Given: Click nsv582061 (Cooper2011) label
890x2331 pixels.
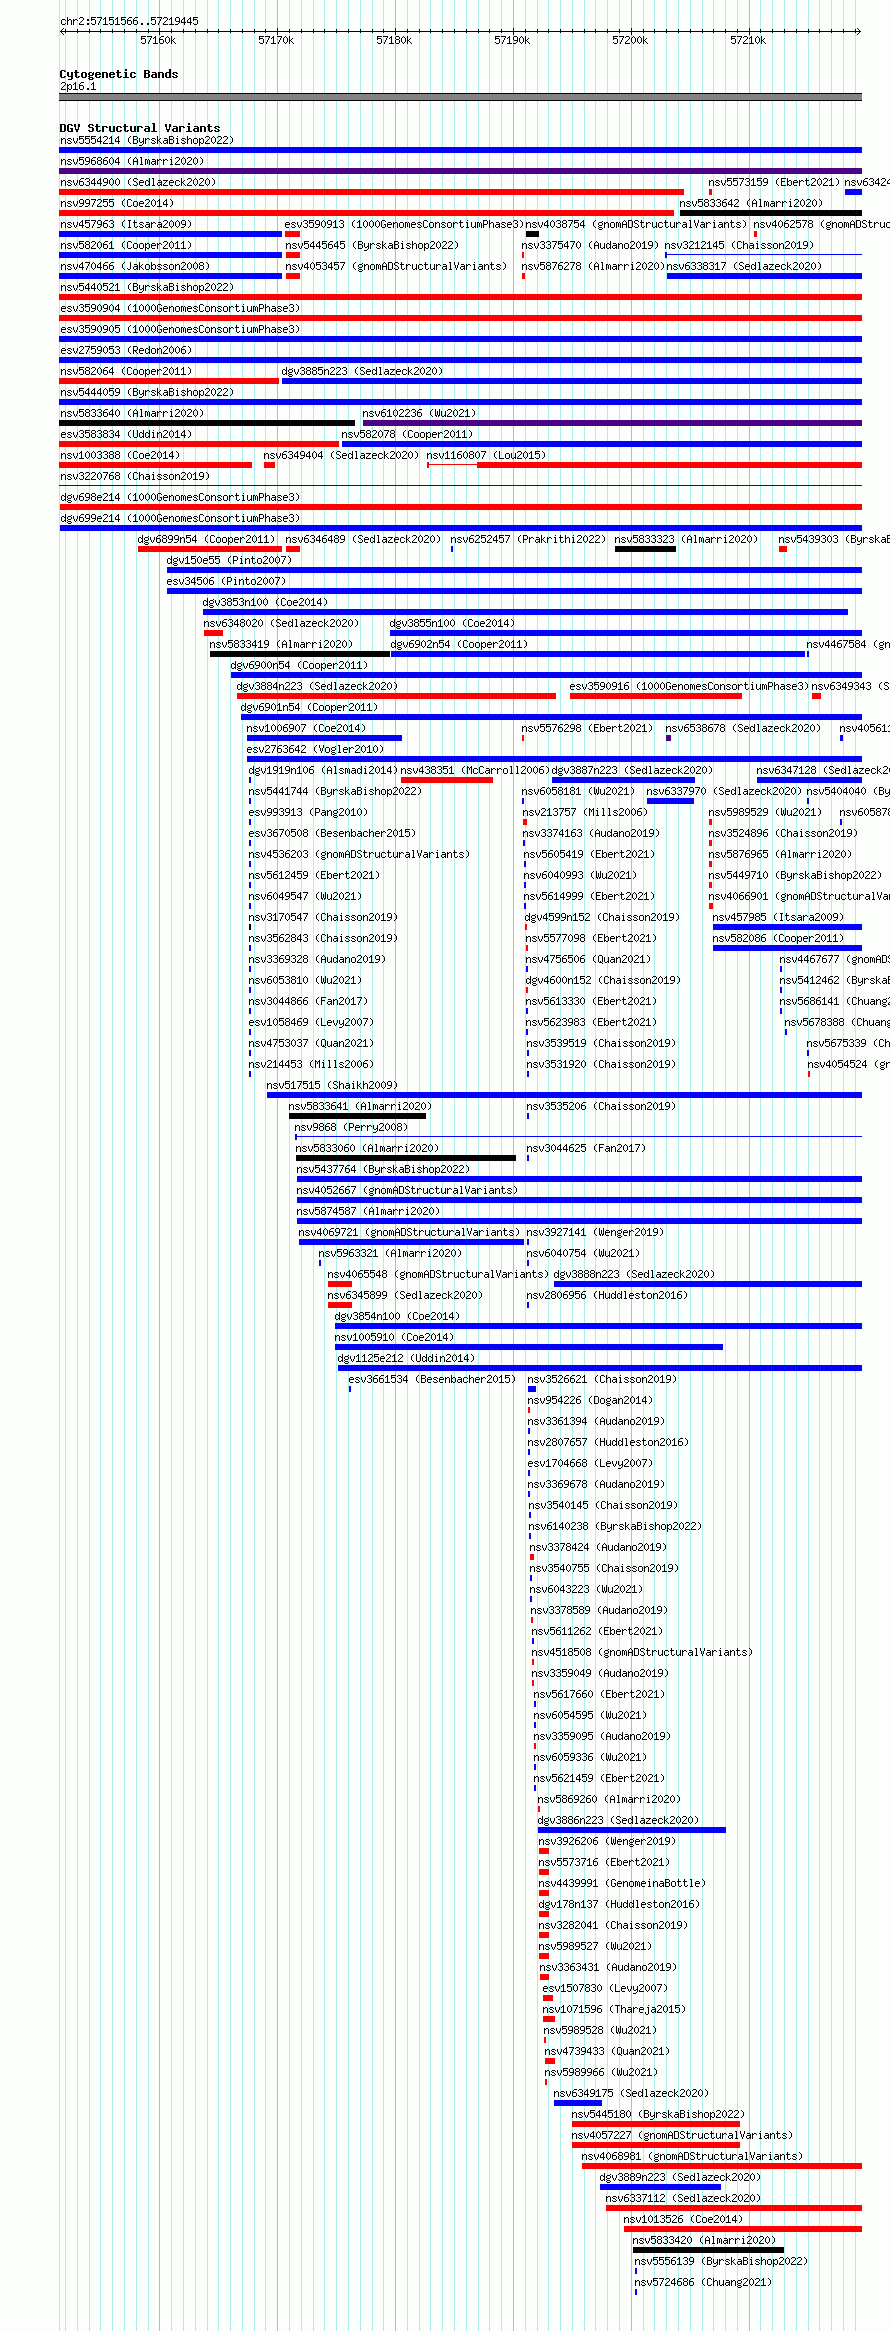Looking at the screenshot, I should [126, 245].
